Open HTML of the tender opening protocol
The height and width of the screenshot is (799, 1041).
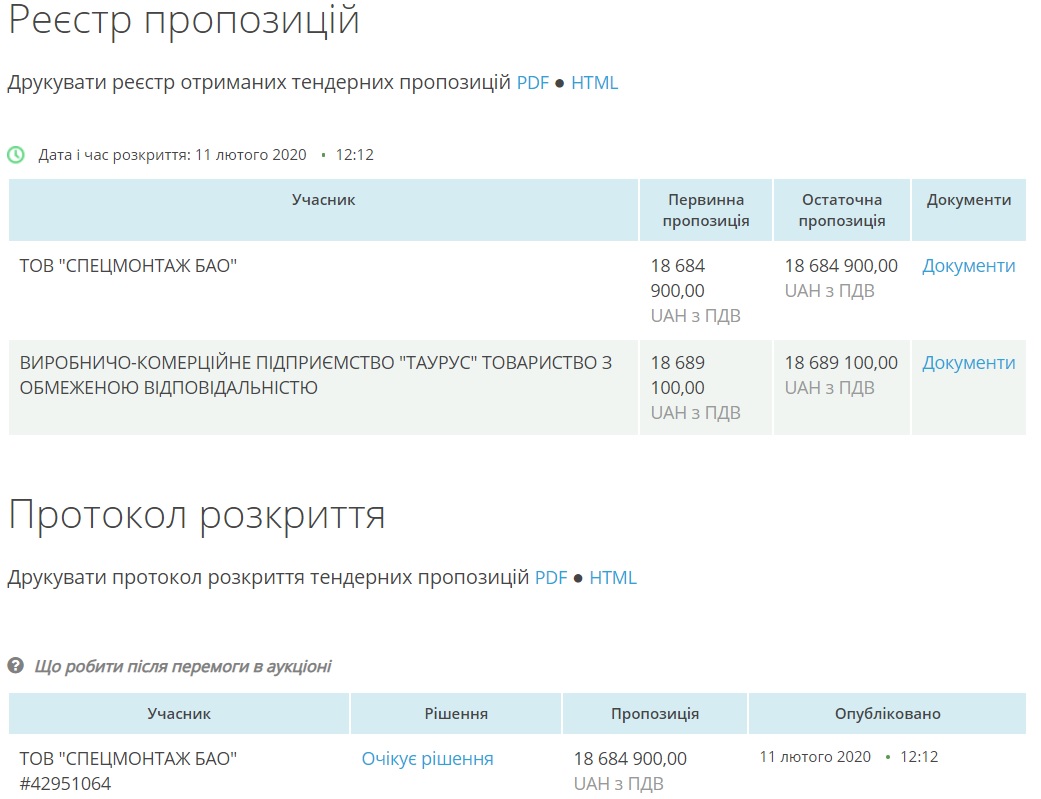tap(613, 578)
